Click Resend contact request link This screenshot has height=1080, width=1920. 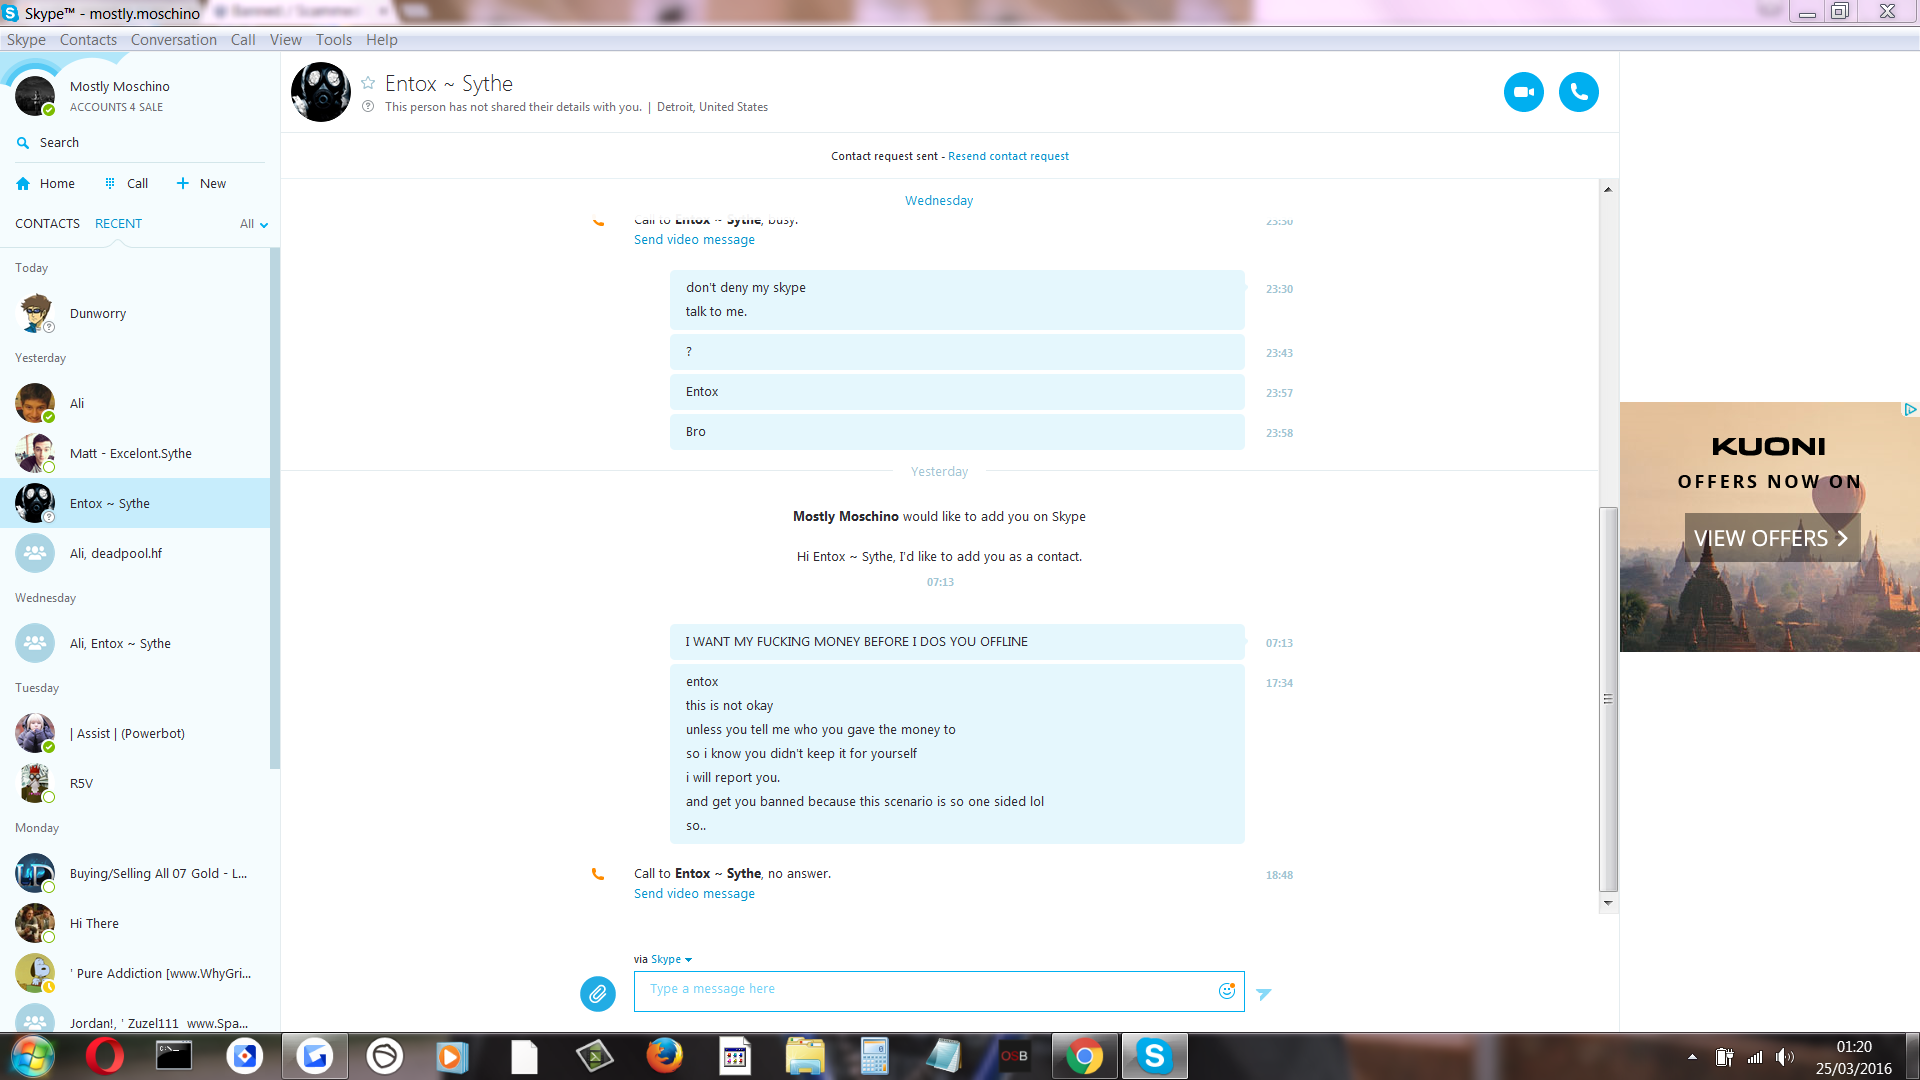pos(1008,156)
